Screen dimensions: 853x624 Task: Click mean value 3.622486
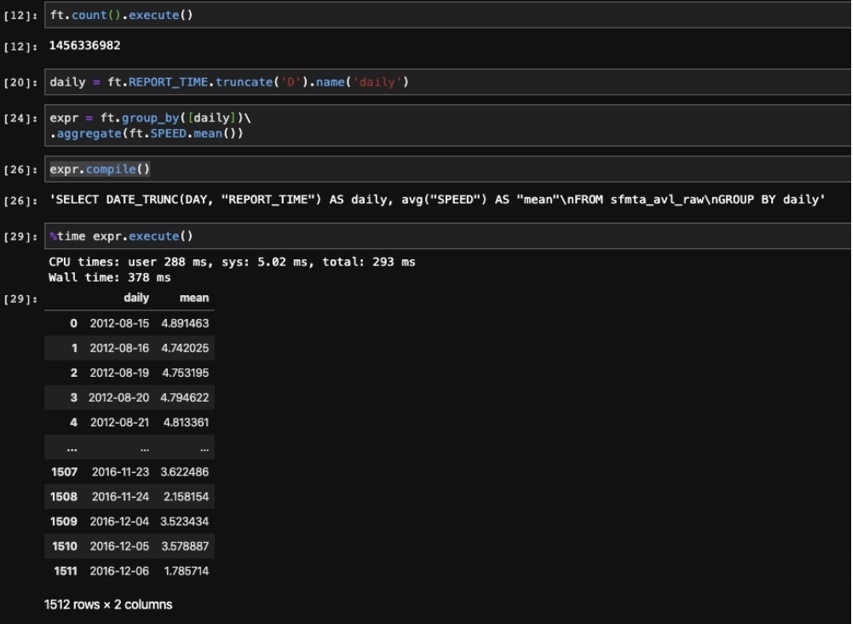(x=184, y=472)
